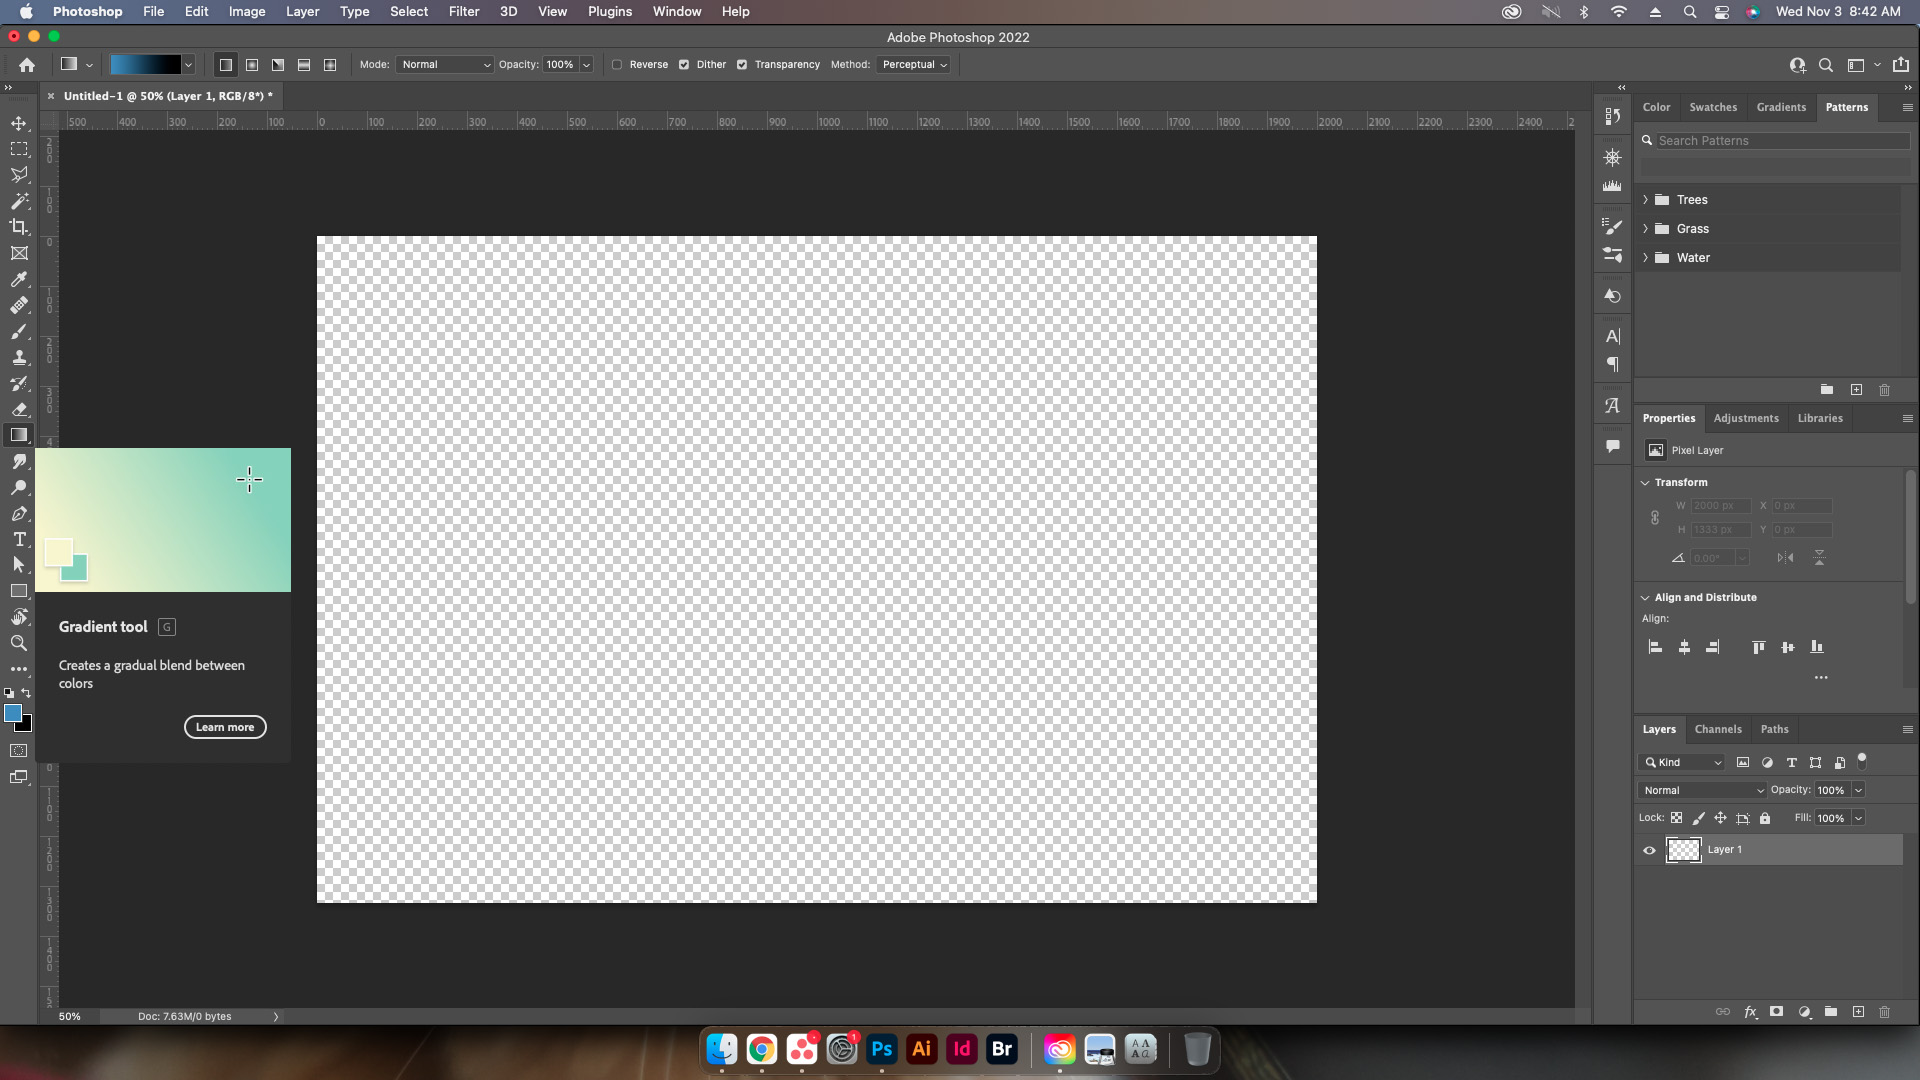Select the Eyedropper tool
The height and width of the screenshot is (1080, 1920).
[x=19, y=279]
